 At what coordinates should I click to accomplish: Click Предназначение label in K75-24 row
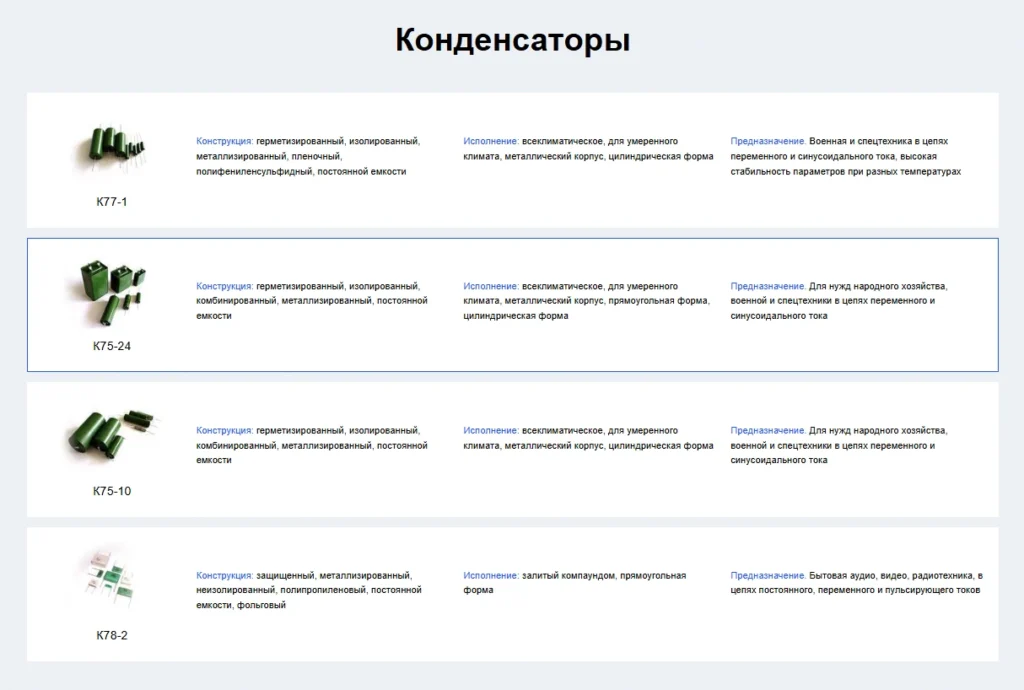[x=768, y=286]
